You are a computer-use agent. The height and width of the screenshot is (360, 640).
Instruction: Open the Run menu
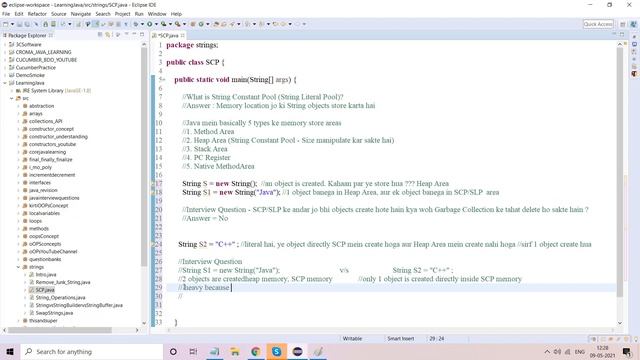pos(139,14)
